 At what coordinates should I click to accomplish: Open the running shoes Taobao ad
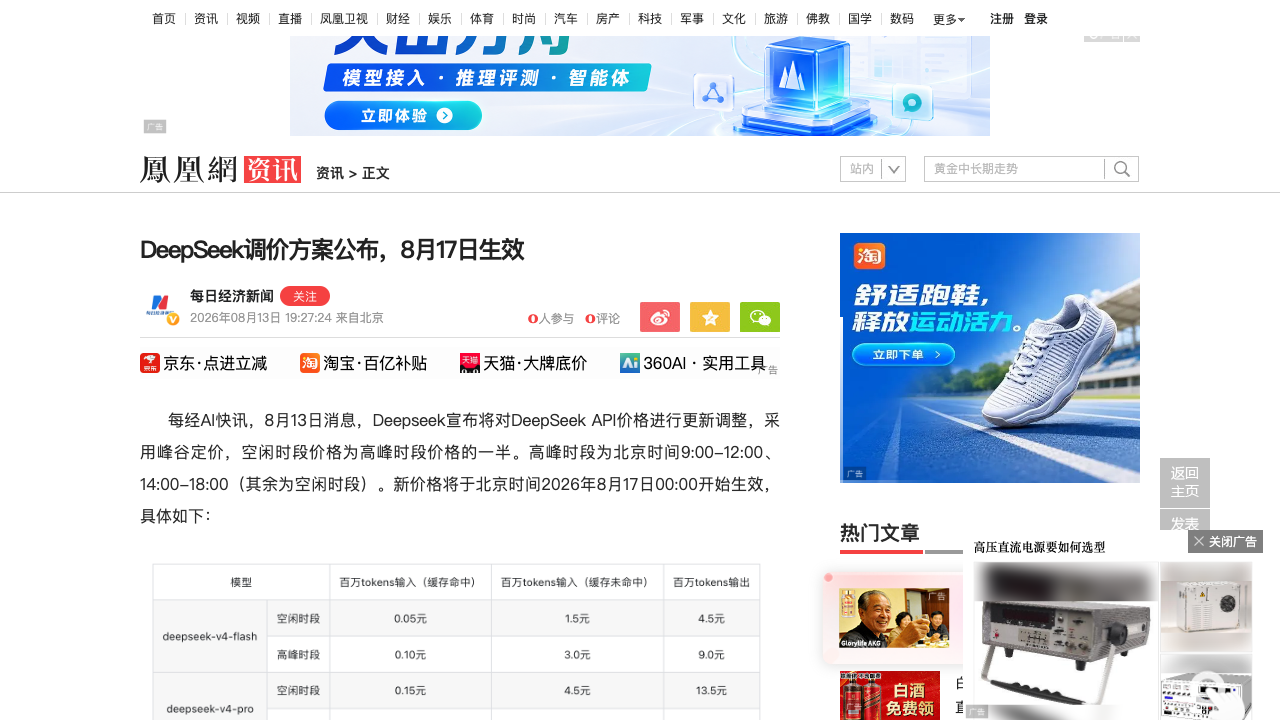[x=990, y=358]
